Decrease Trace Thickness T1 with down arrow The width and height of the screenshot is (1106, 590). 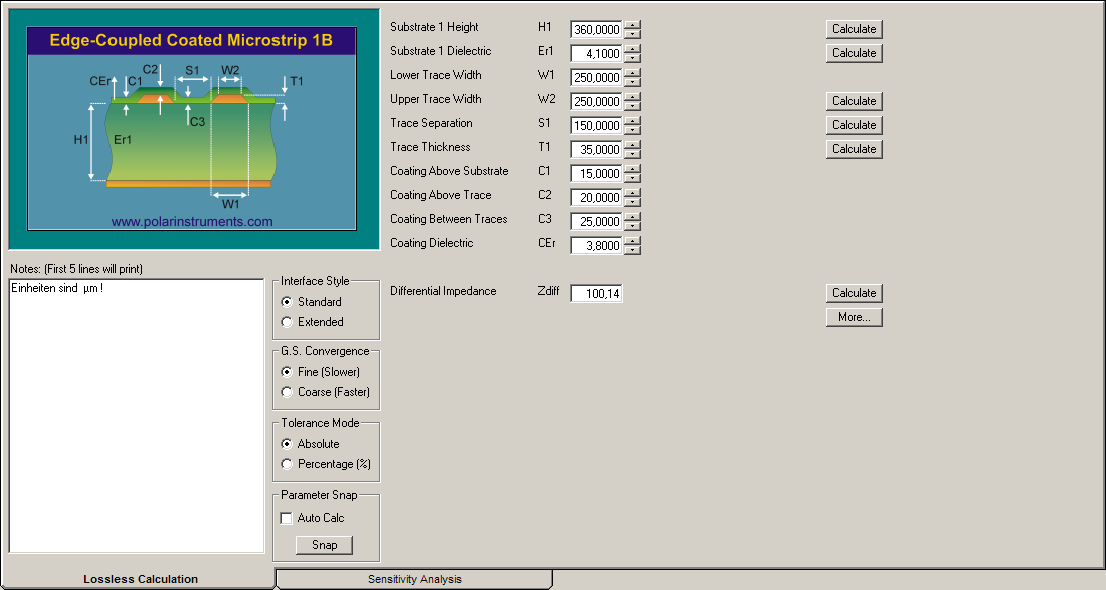(x=633, y=154)
